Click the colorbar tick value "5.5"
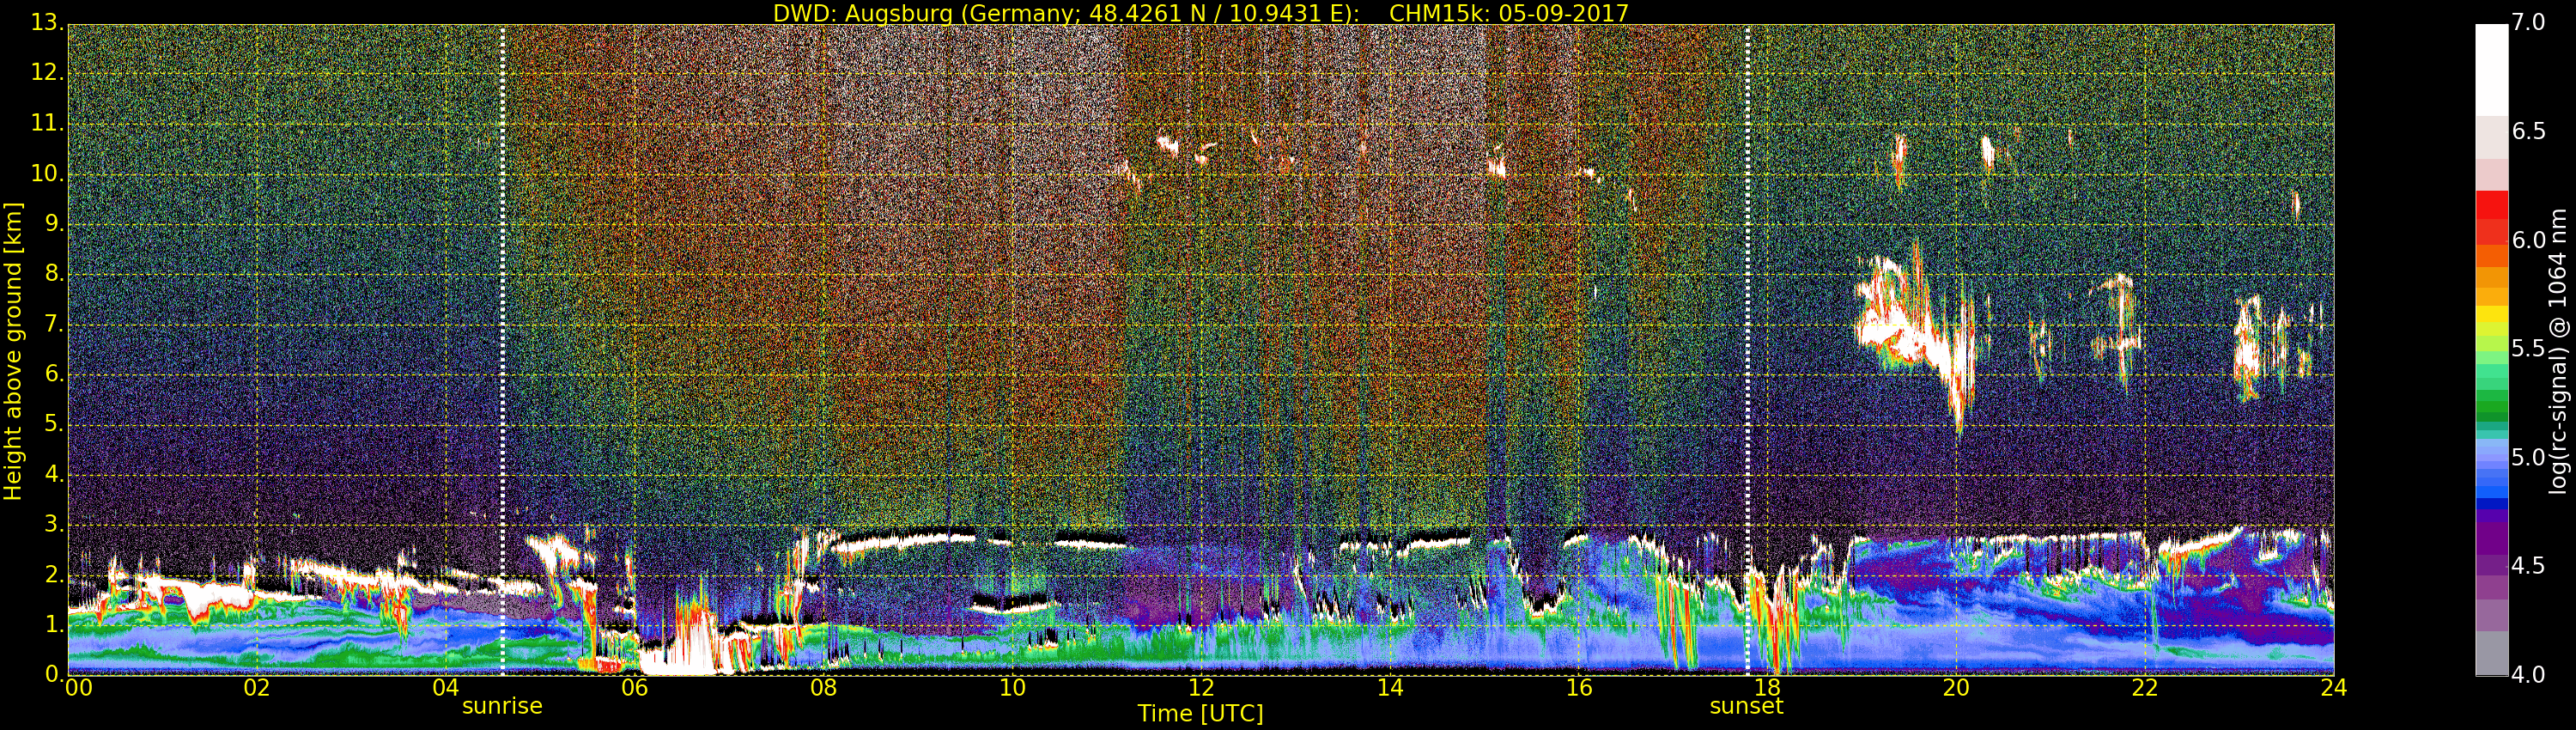Image resolution: width=2576 pixels, height=730 pixels. pyautogui.click(x=2529, y=349)
